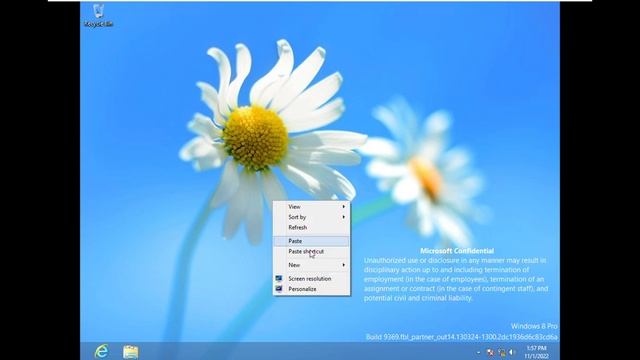Expand the New submenu

[x=311, y=265]
